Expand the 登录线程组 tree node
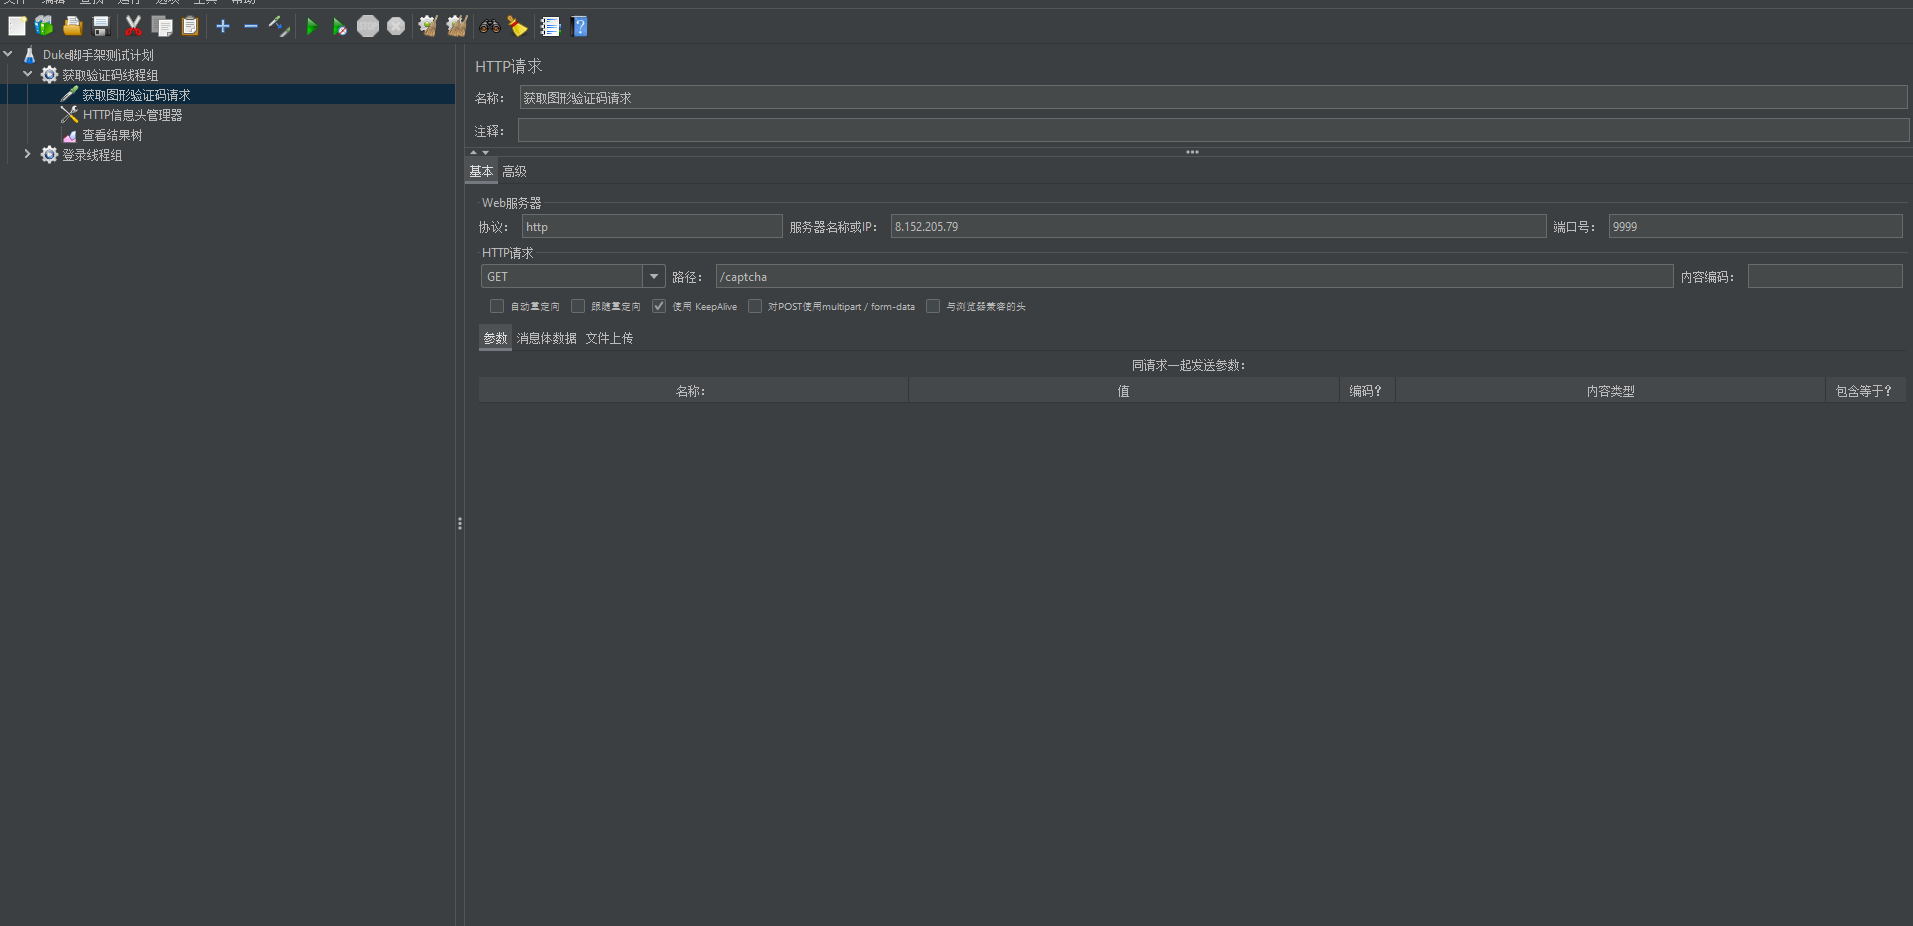The image size is (1913, 926). (27, 155)
